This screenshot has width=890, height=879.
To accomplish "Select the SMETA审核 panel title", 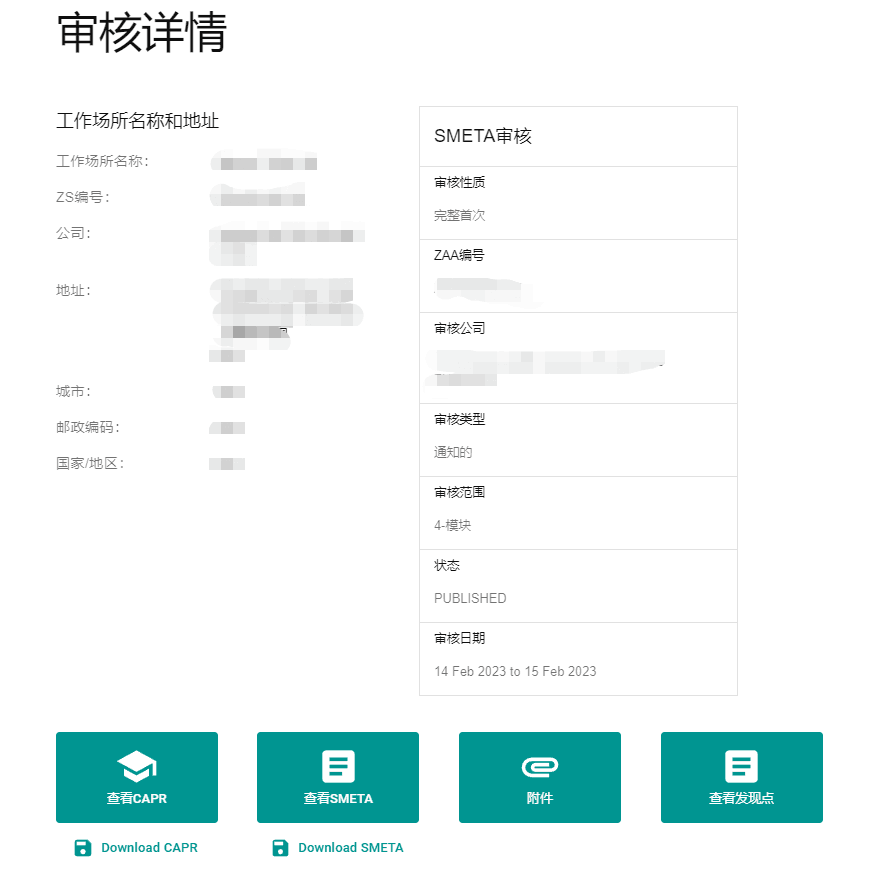I will tap(482, 136).
